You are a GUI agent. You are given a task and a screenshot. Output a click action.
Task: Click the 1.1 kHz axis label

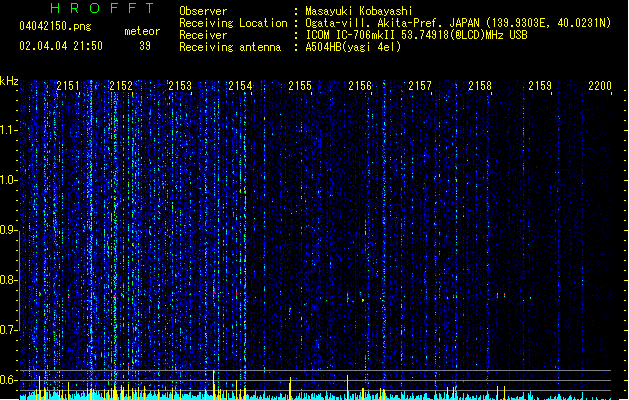8,130
